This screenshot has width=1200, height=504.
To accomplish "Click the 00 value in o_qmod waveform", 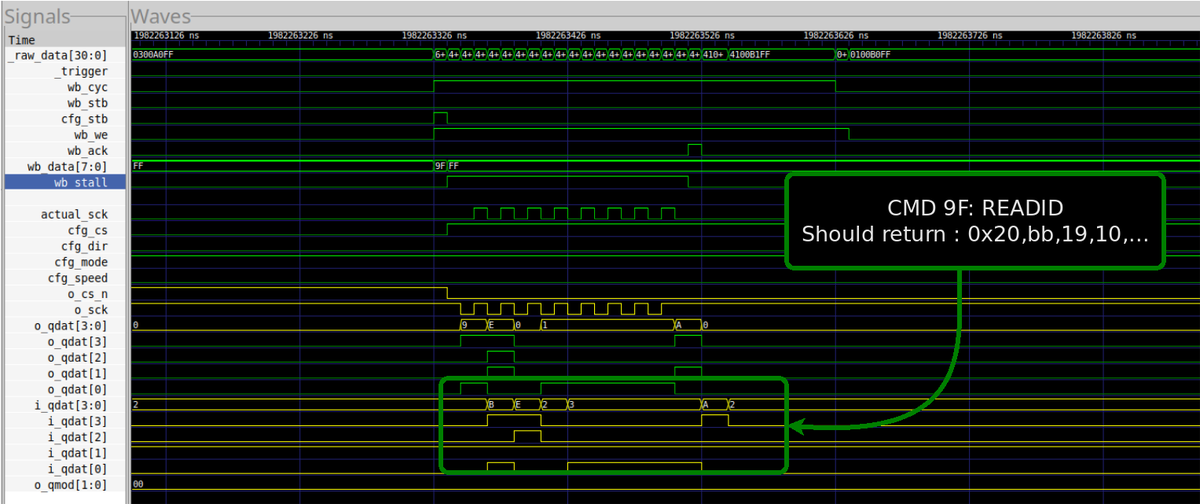I will click(x=139, y=485).
